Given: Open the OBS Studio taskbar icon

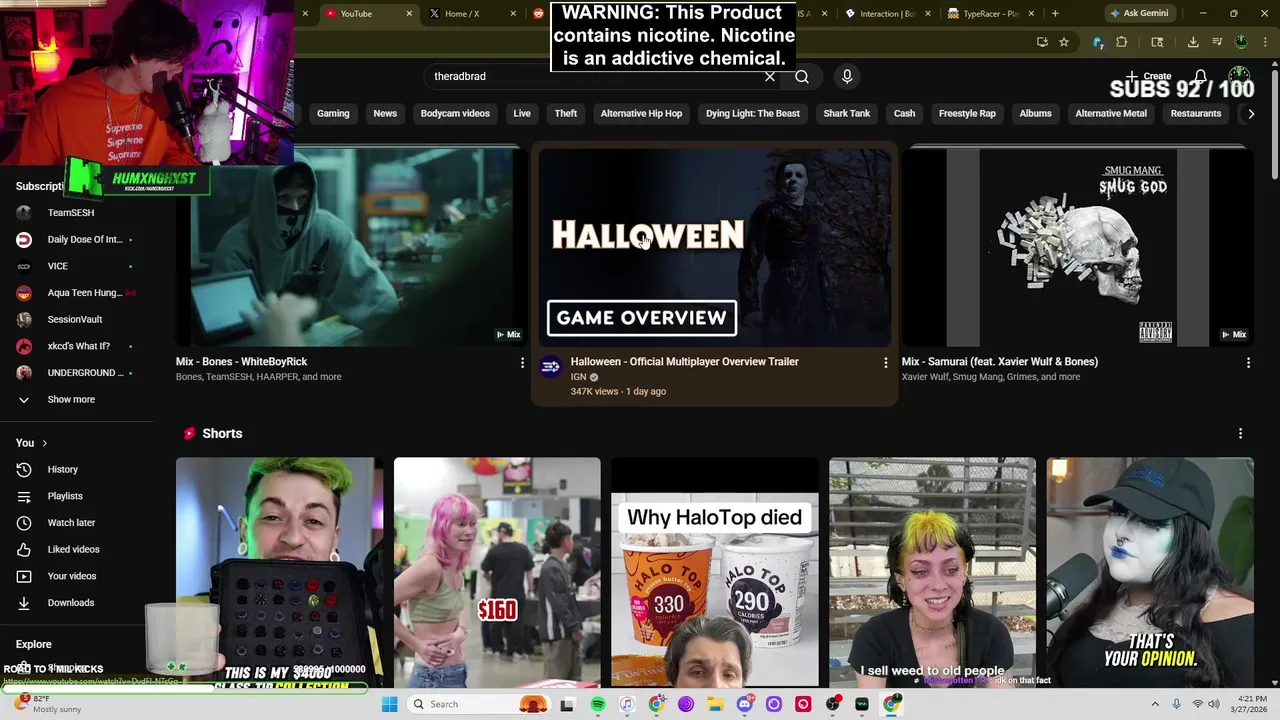Looking at the screenshot, I should pyautogui.click(x=832, y=704).
